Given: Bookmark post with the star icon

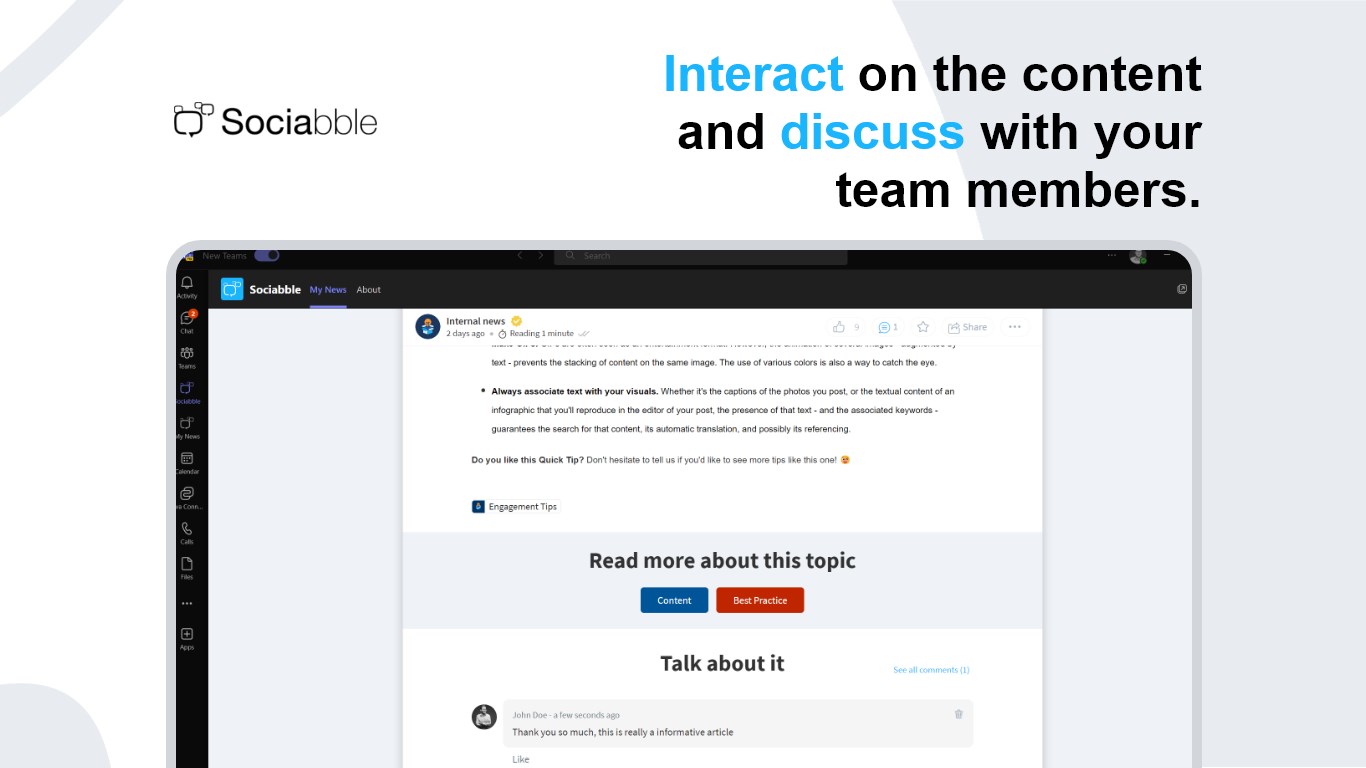Looking at the screenshot, I should [923, 327].
